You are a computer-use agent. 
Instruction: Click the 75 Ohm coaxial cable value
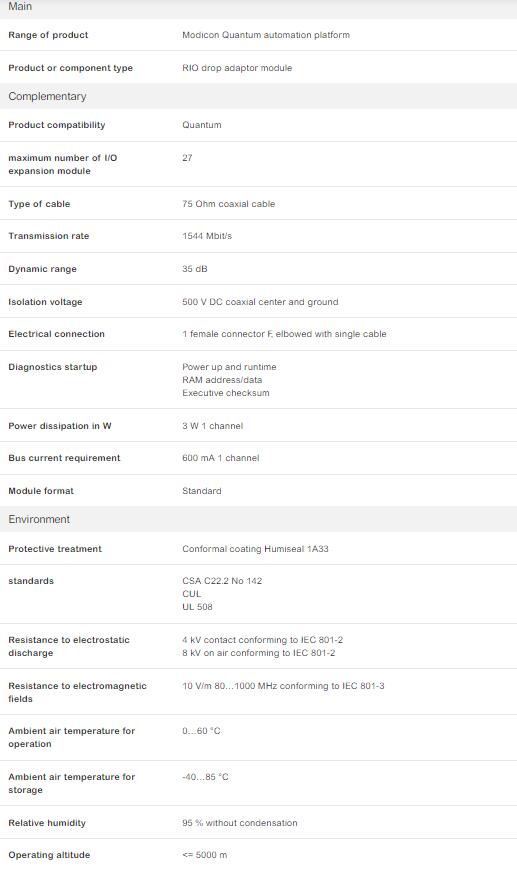[x=229, y=204]
